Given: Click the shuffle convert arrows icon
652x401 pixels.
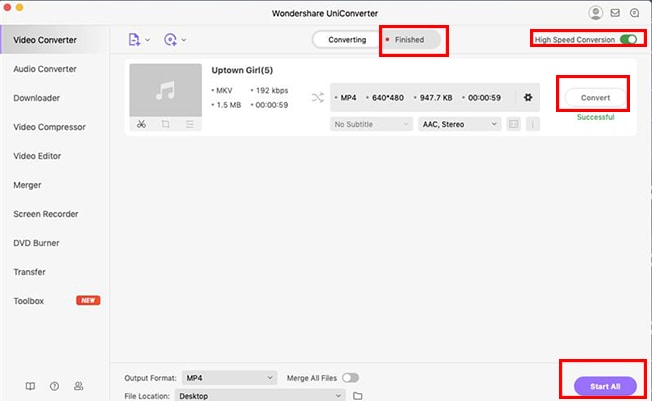Looking at the screenshot, I should click(x=318, y=98).
